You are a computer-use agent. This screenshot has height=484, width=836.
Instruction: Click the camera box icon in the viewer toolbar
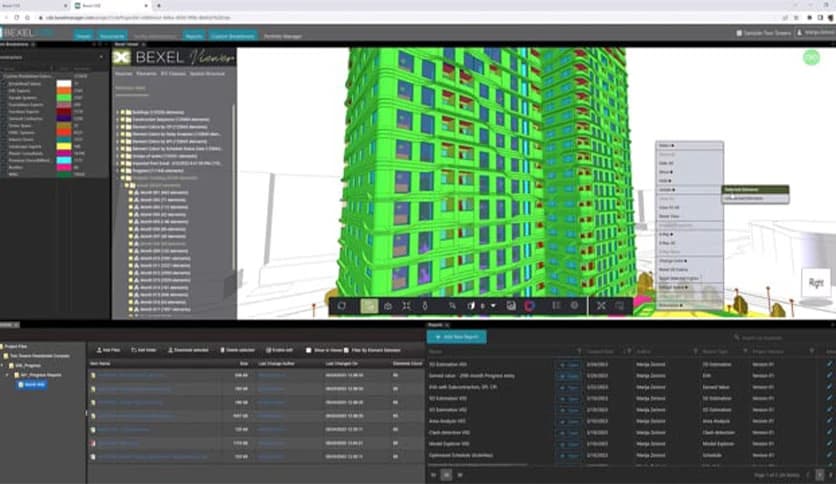click(x=388, y=305)
